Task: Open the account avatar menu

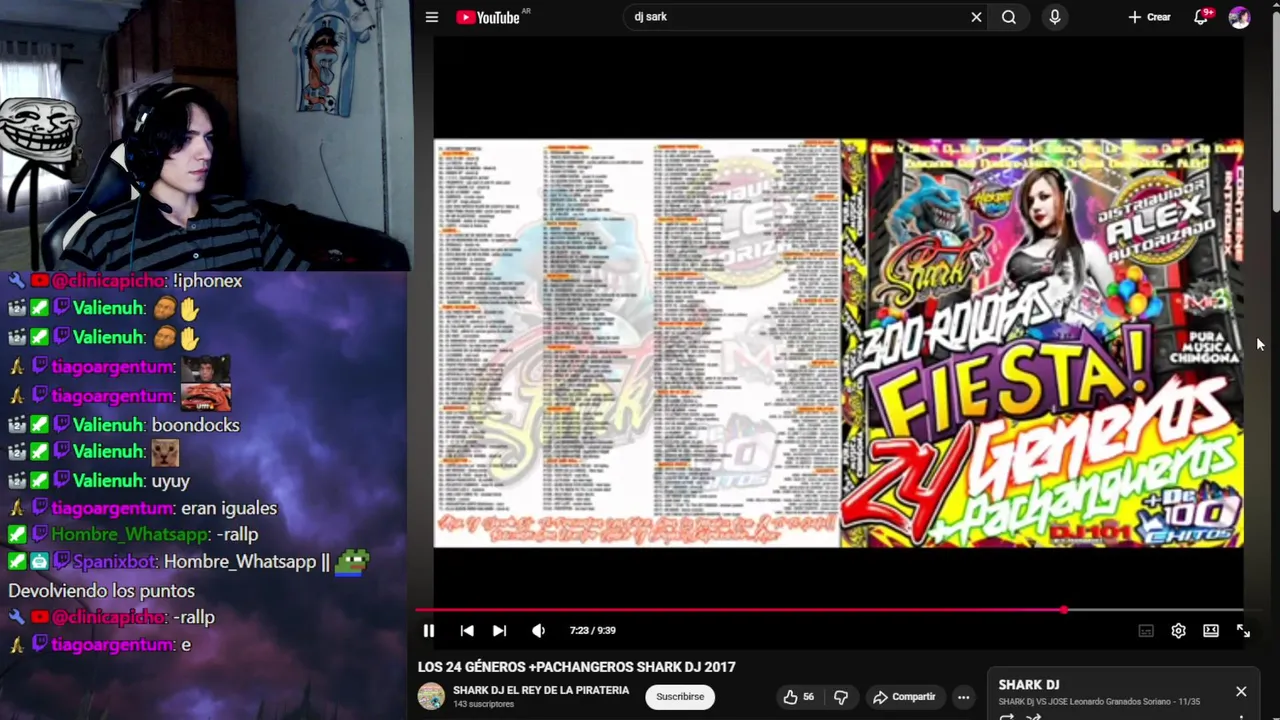Action: (x=1239, y=17)
